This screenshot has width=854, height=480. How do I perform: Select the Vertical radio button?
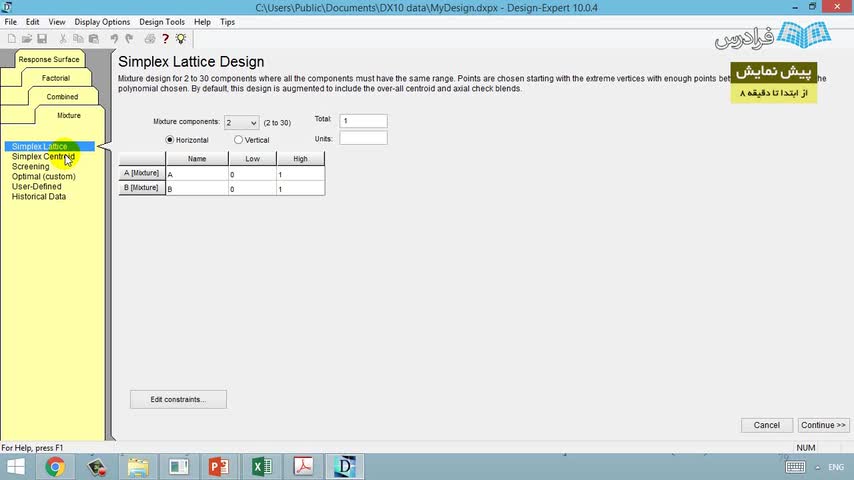coord(238,140)
